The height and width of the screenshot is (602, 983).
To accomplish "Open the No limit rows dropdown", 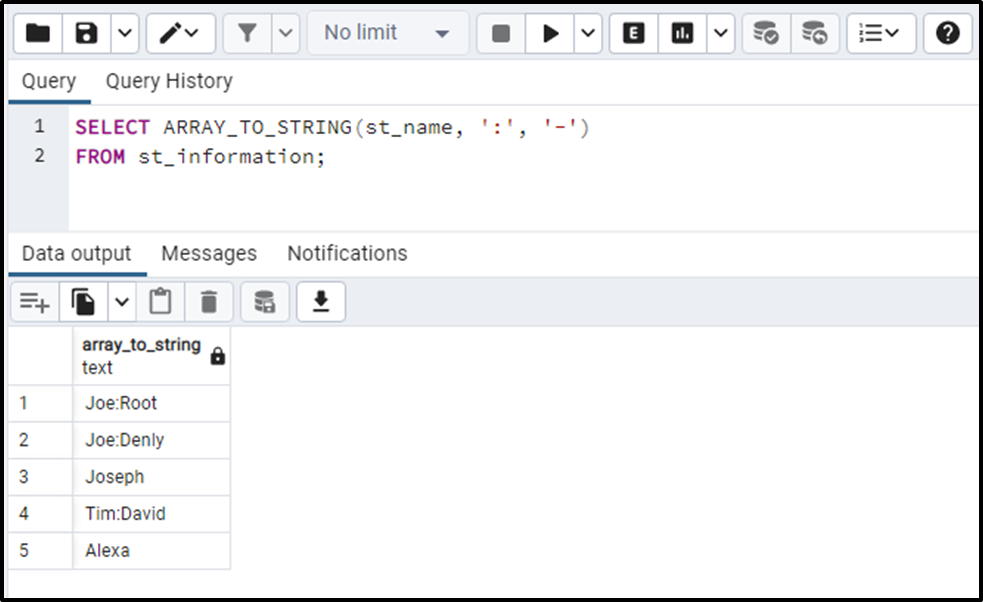I will [387, 33].
